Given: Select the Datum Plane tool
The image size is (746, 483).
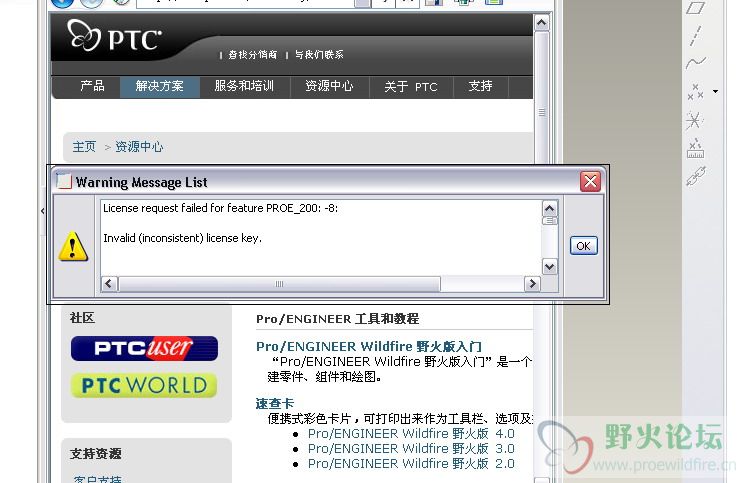Looking at the screenshot, I should (x=696, y=8).
